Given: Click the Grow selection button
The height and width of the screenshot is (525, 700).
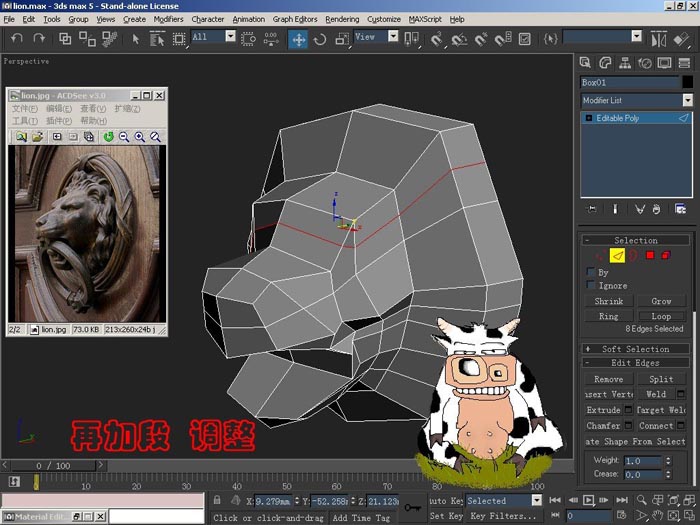Looking at the screenshot, I should (x=661, y=301).
